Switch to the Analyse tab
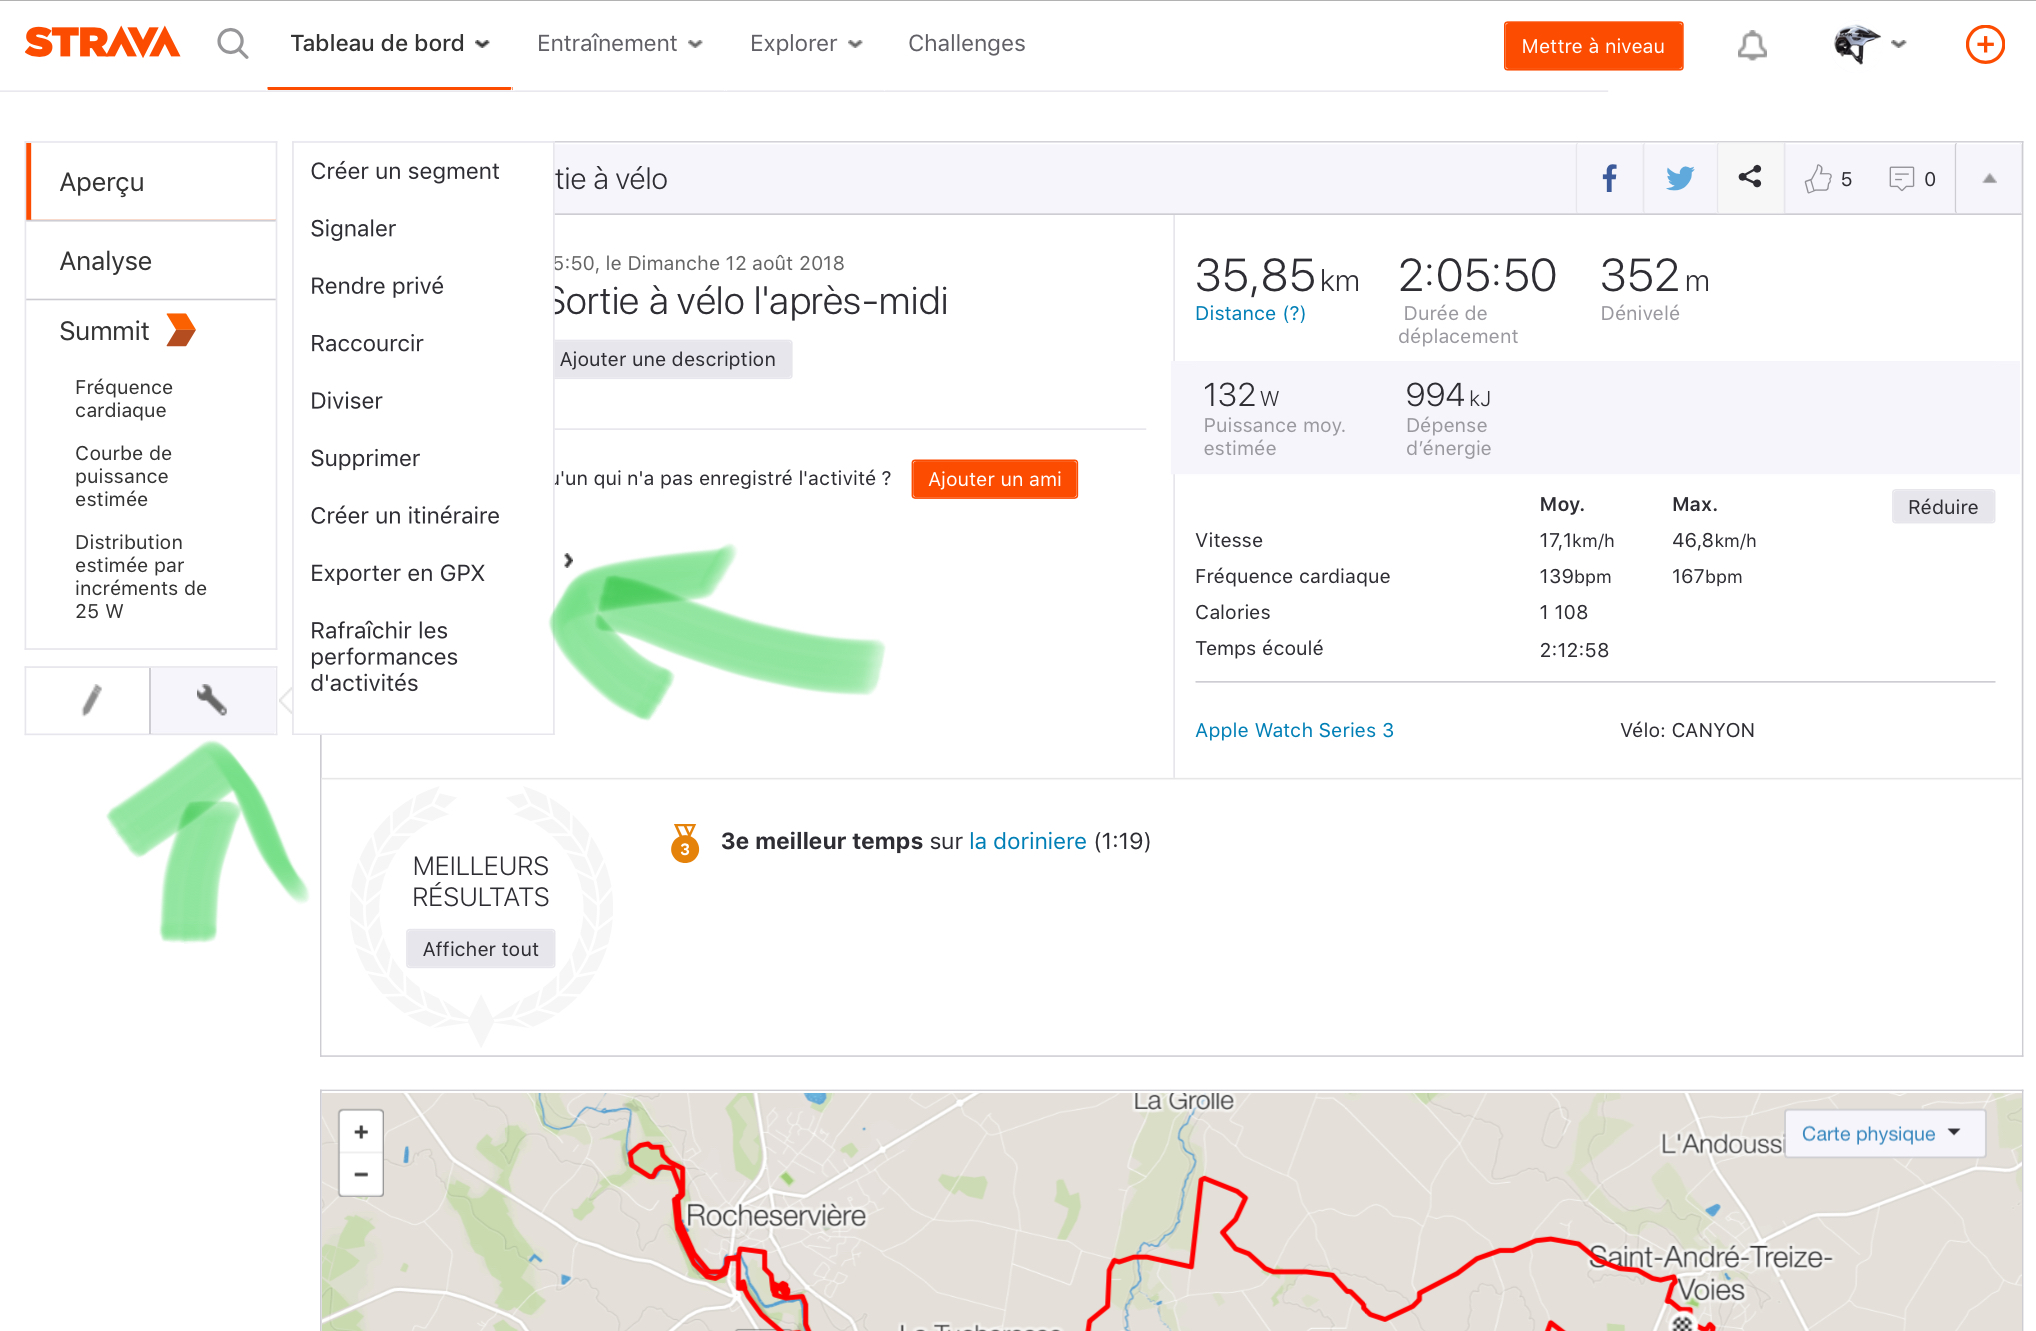 pyautogui.click(x=106, y=261)
